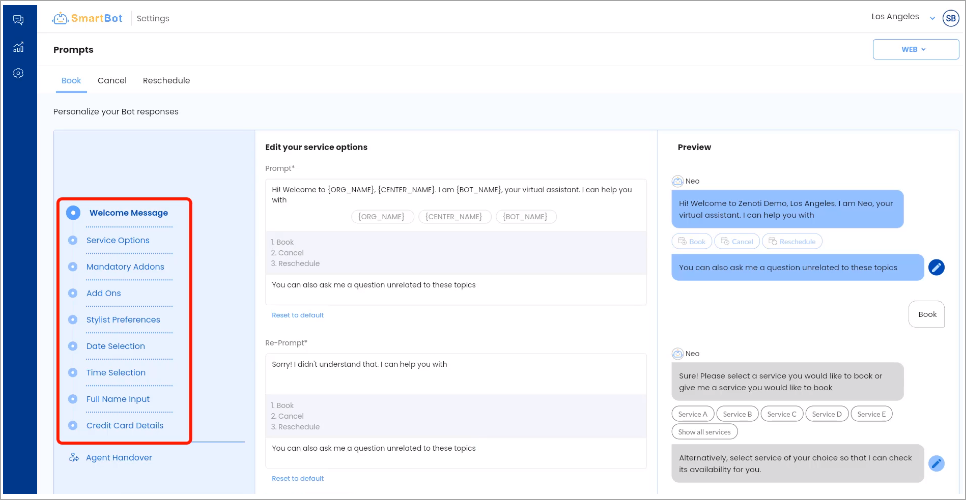The image size is (966, 500).
Task: Click the Welcome Message radio circle
Action: click(73, 213)
